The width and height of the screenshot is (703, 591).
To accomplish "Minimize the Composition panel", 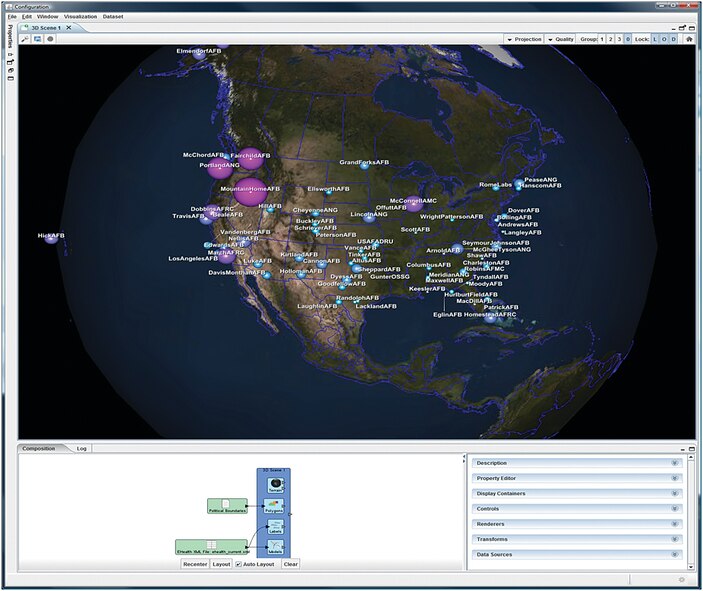I will point(682,449).
